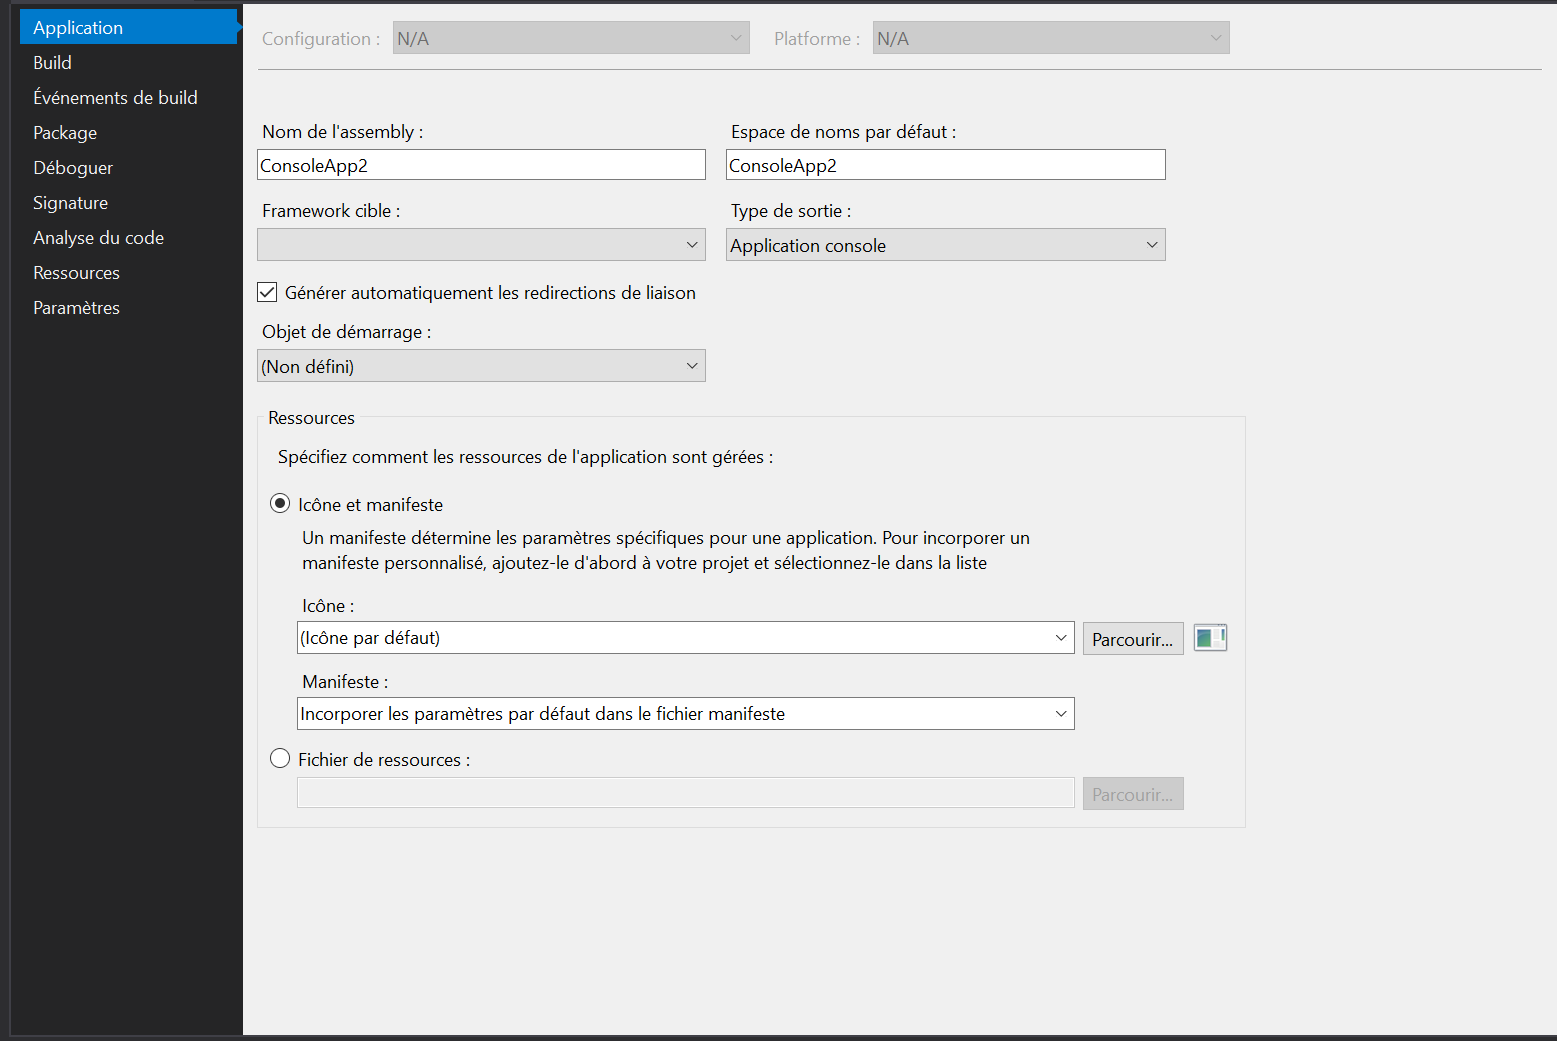
Task: Click Parcourir for the resource file
Action: [x=1132, y=793]
